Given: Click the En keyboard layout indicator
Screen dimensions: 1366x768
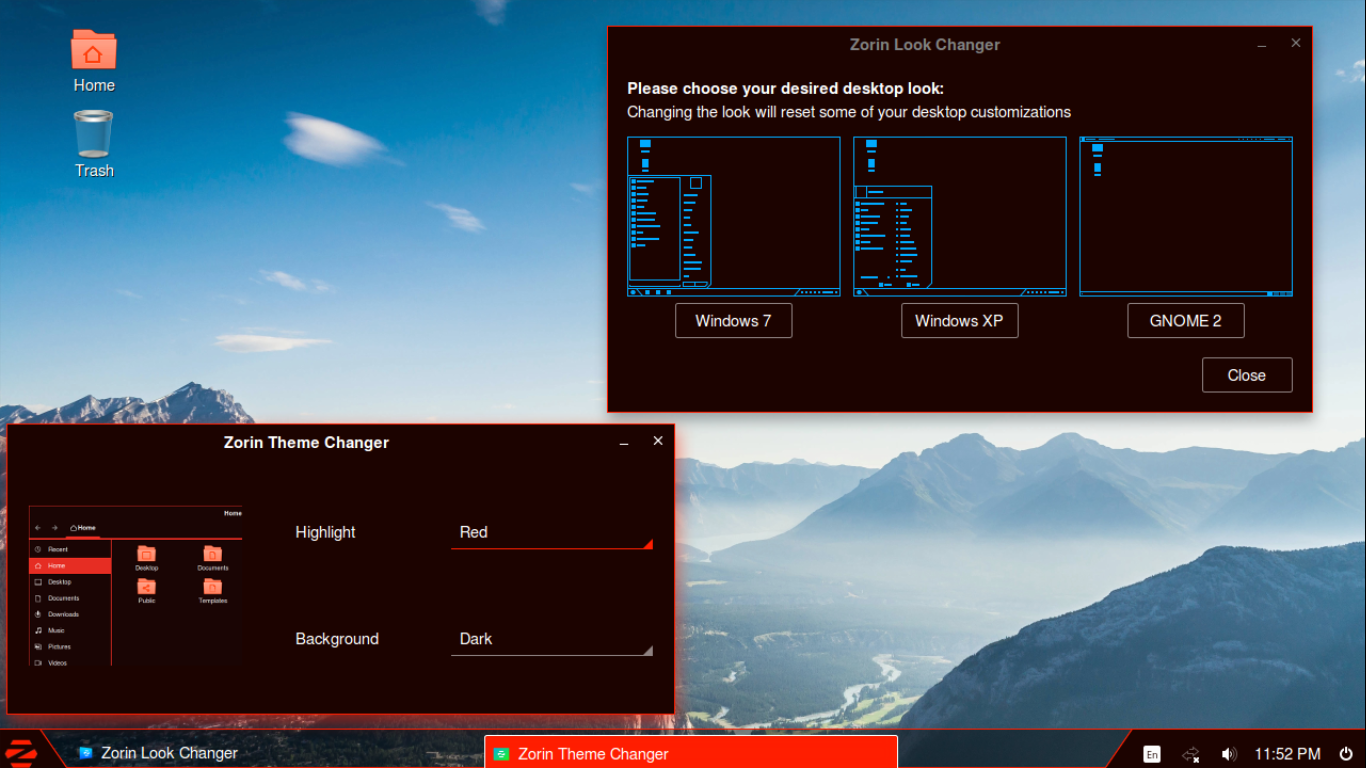Looking at the screenshot, I should 1152,754.
